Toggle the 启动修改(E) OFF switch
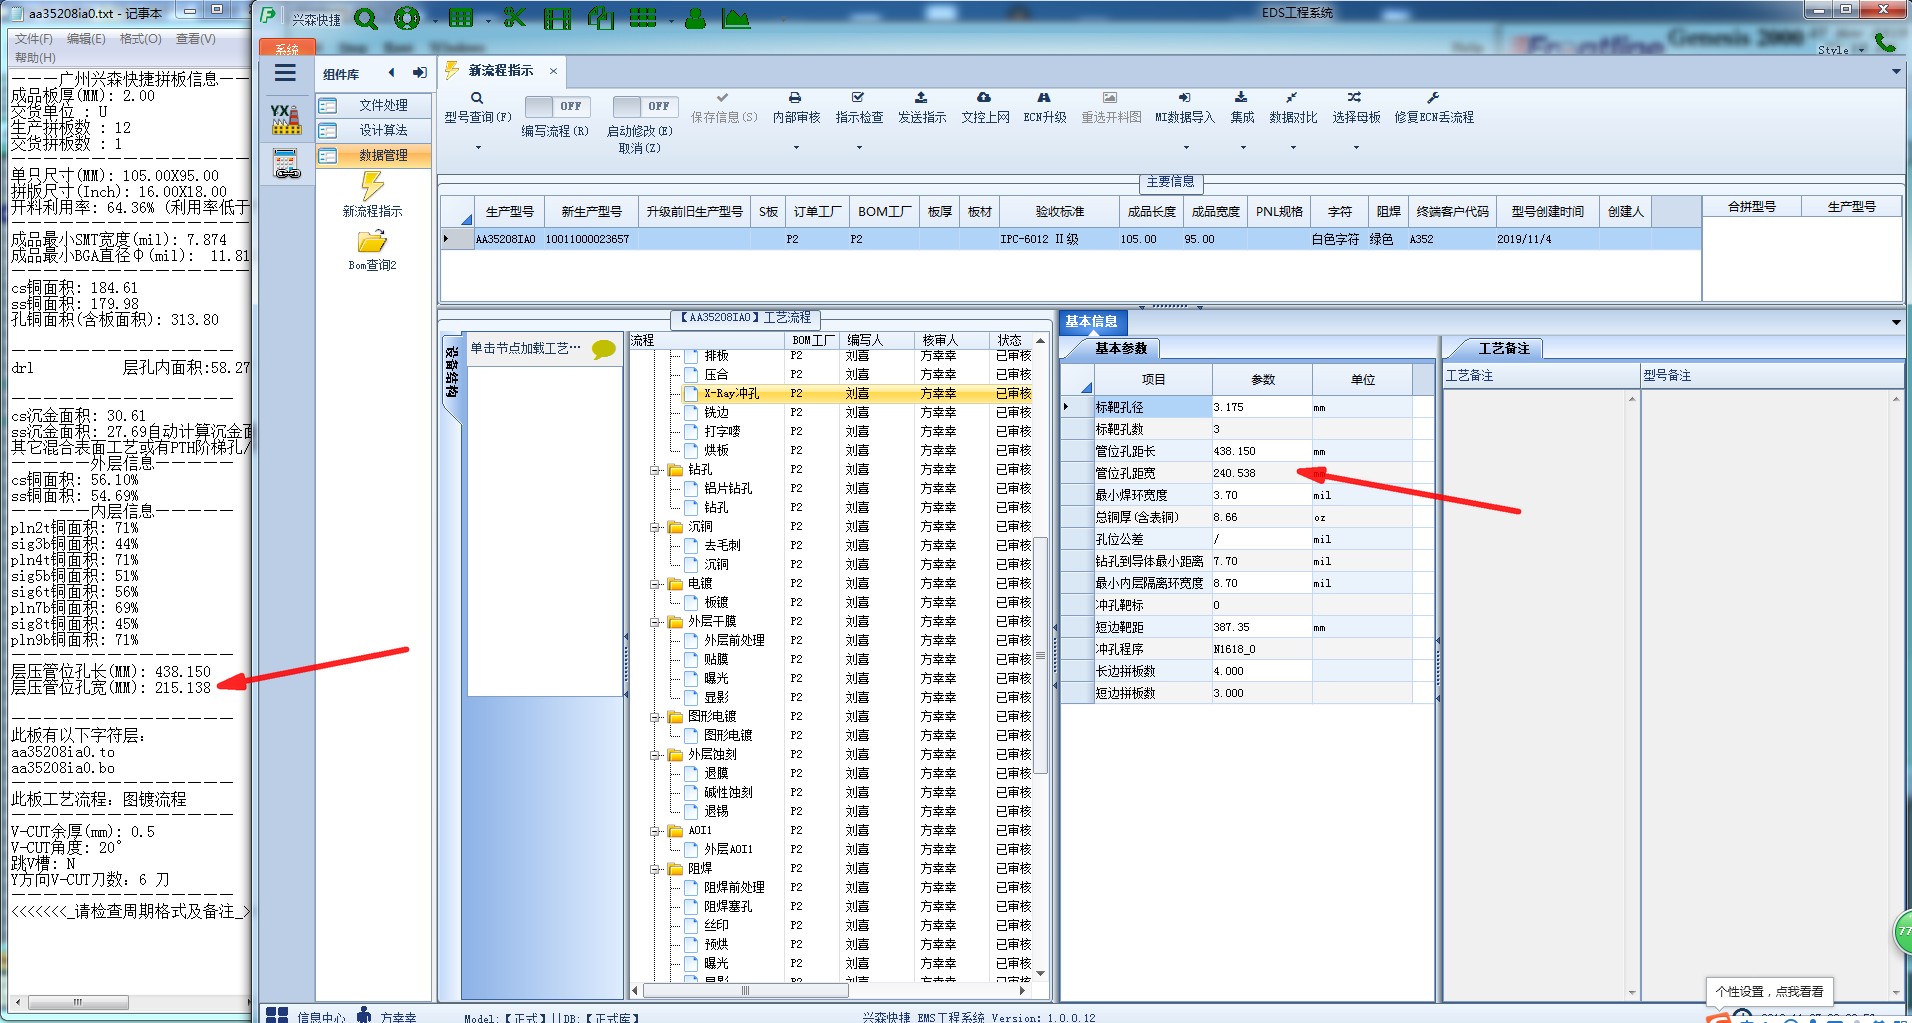Viewport: 1912px width, 1023px height. 645,106
